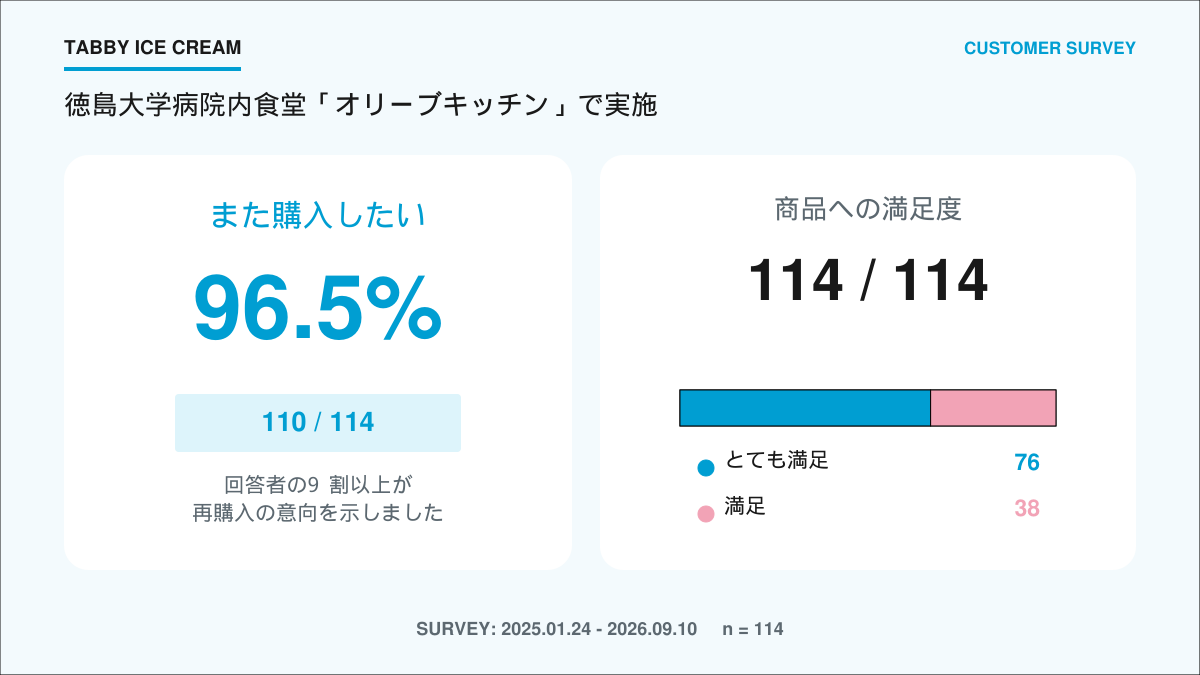Select the pink segment of satisfaction bar
The image size is (1200, 675).
(993, 408)
